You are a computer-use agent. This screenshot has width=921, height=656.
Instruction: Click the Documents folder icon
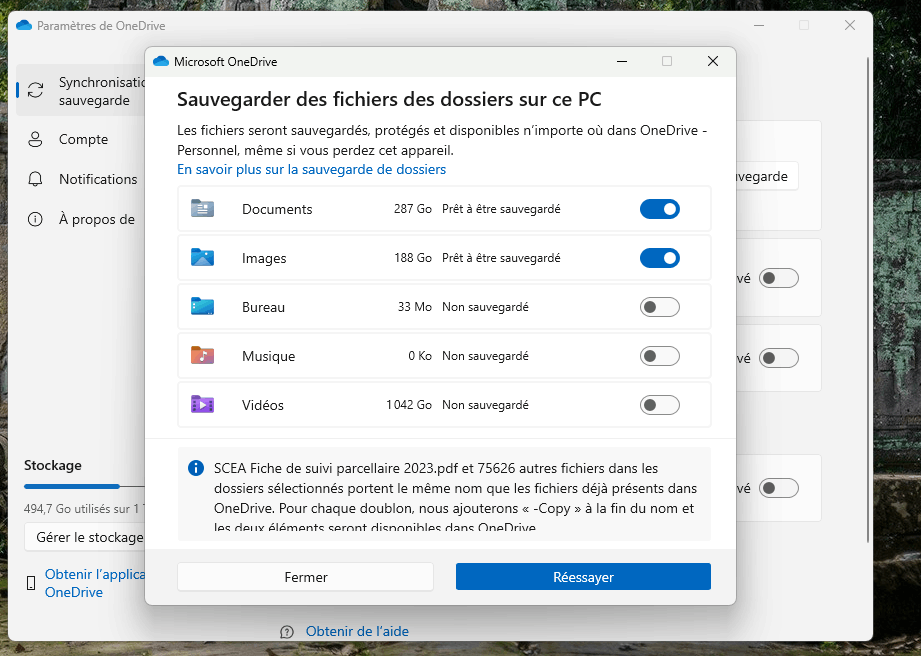tap(202, 208)
